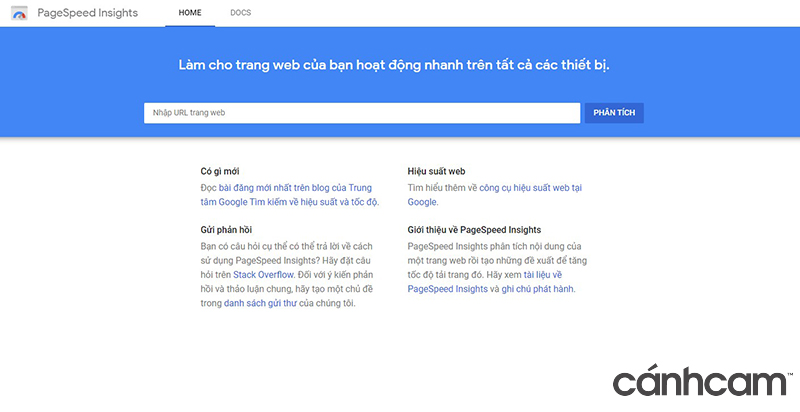Open 'tài liệu về PageSpeed Insights' link
Viewport: 800px width, 412px height.
[485, 281]
